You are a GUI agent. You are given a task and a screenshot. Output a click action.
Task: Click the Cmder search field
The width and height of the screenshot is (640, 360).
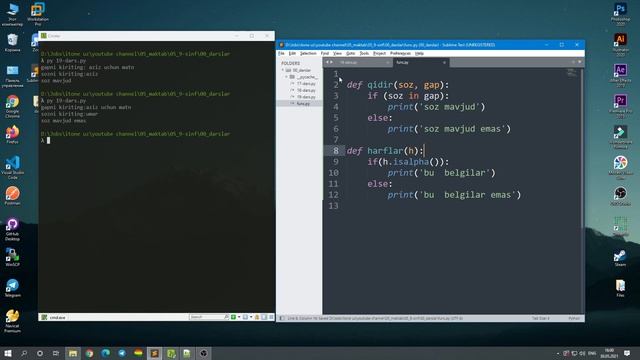point(209,317)
